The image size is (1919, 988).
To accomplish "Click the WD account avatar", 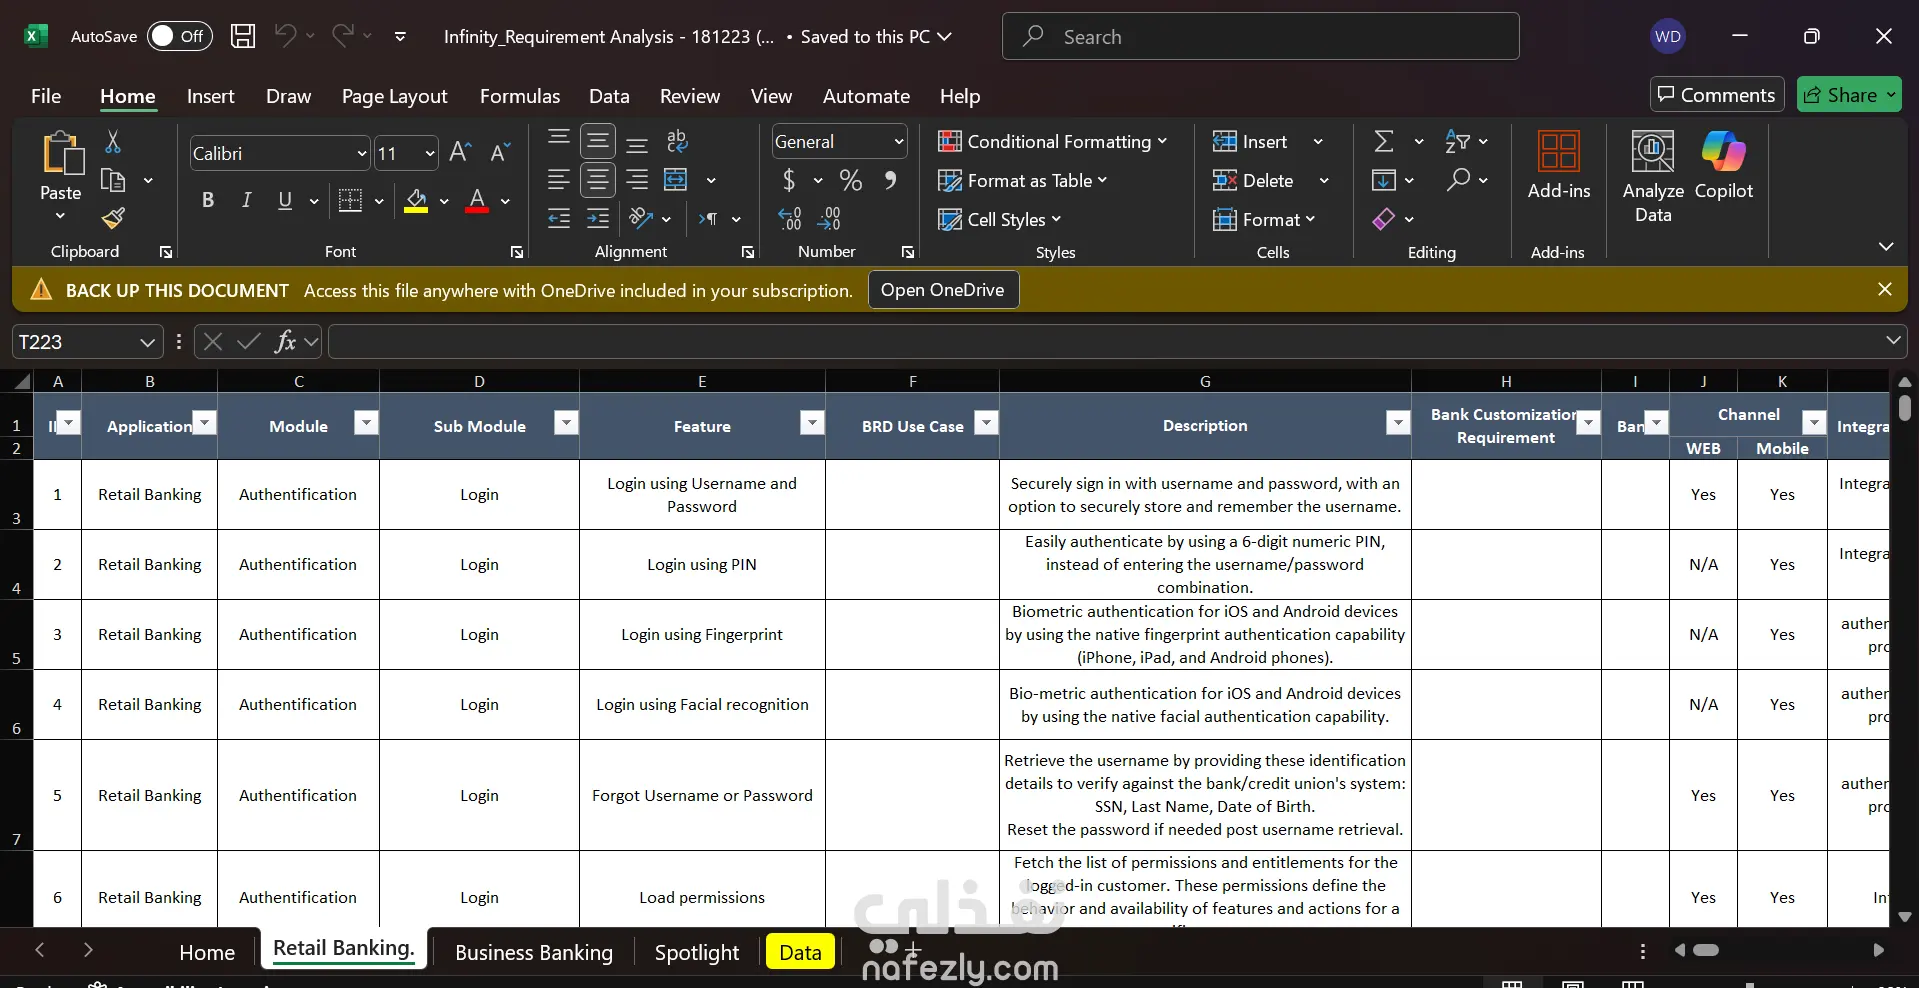I will 1668,37.
